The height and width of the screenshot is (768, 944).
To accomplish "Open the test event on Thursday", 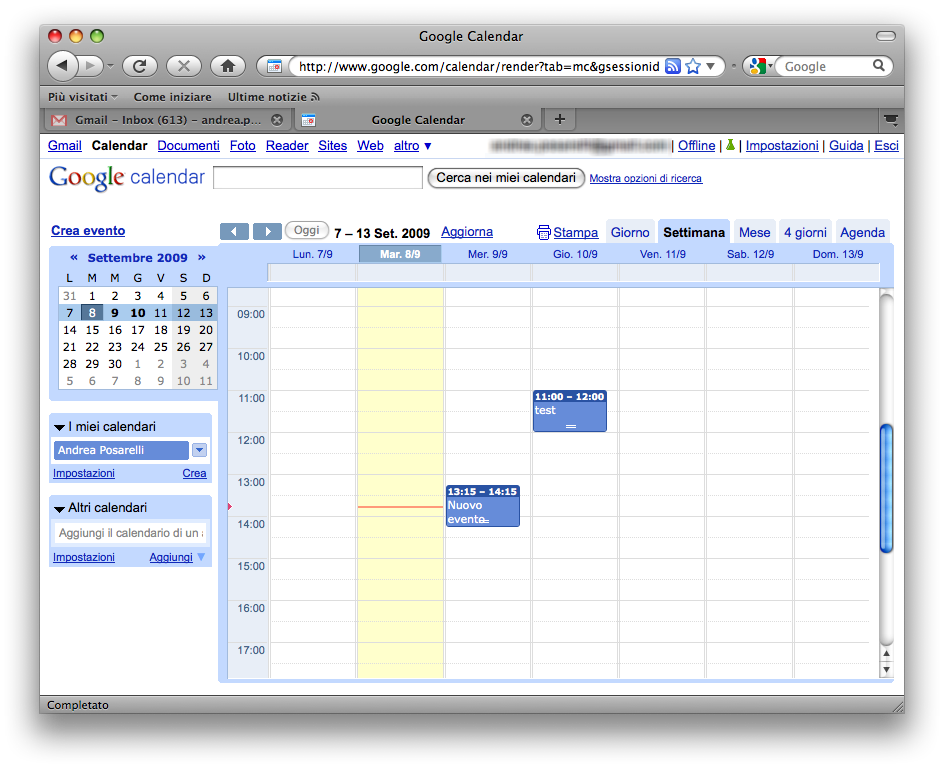I will coord(569,411).
